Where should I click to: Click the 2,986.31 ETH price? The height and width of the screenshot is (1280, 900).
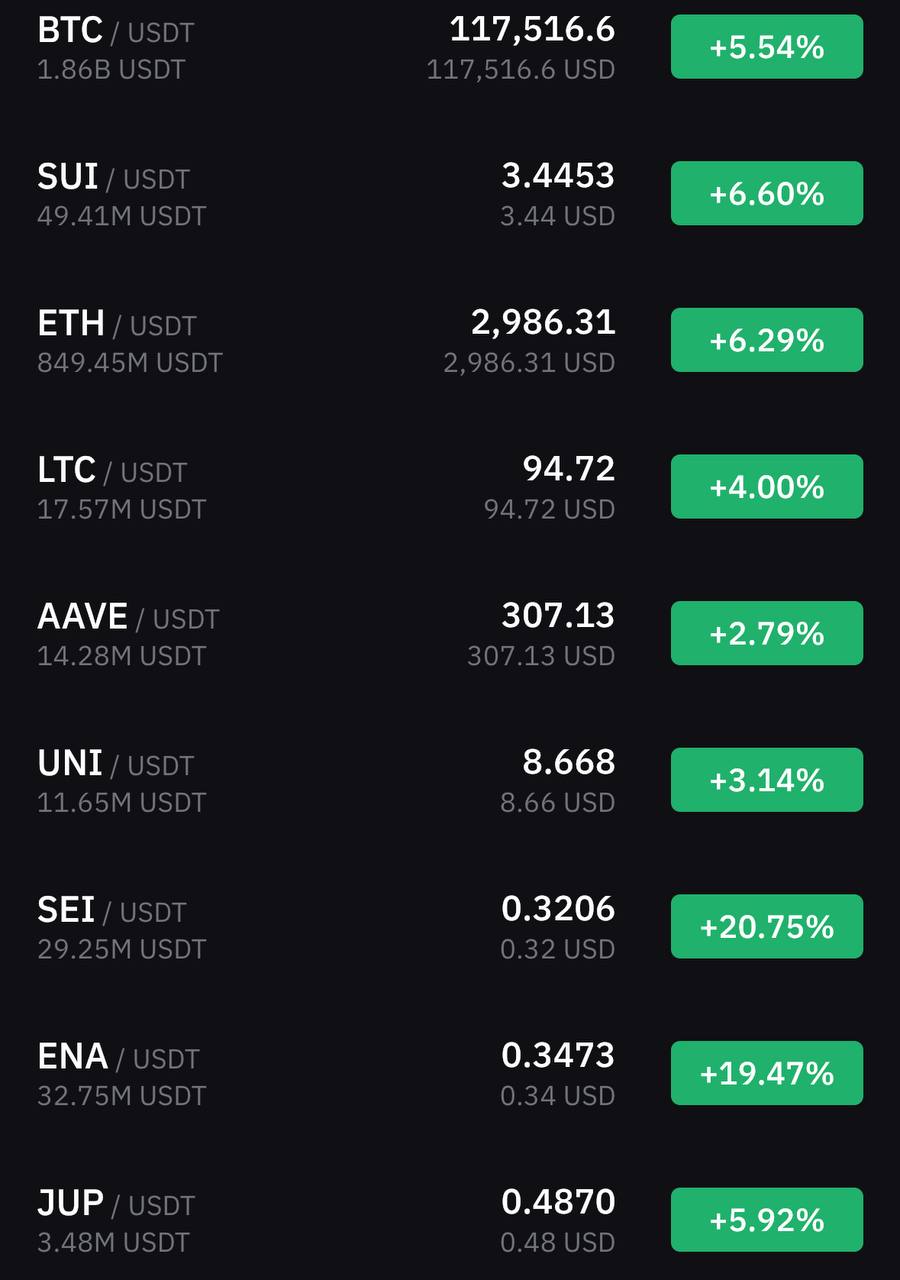(543, 322)
